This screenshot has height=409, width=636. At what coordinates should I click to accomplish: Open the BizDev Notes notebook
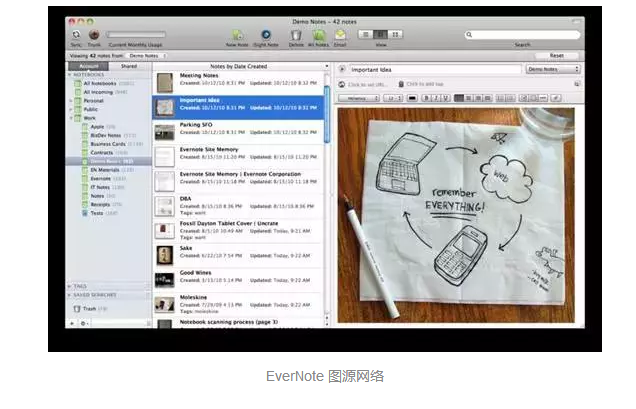[109, 136]
